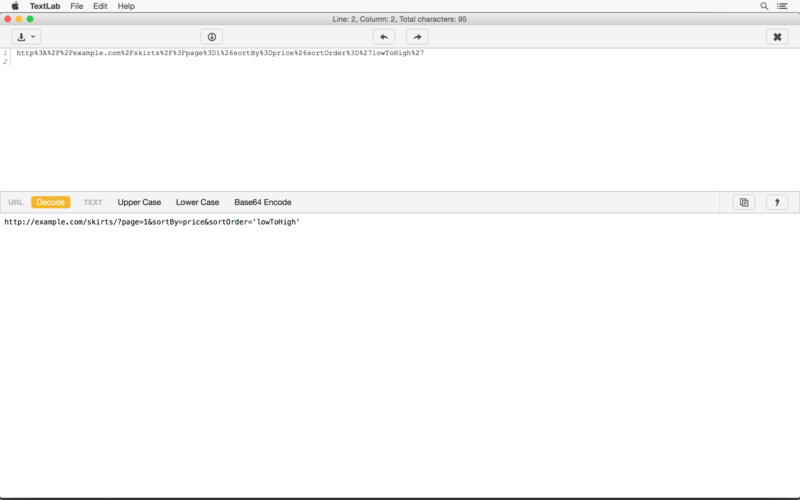The image size is (800, 500).
Task: Click the download arrow circle icon
Action: coord(212,37)
